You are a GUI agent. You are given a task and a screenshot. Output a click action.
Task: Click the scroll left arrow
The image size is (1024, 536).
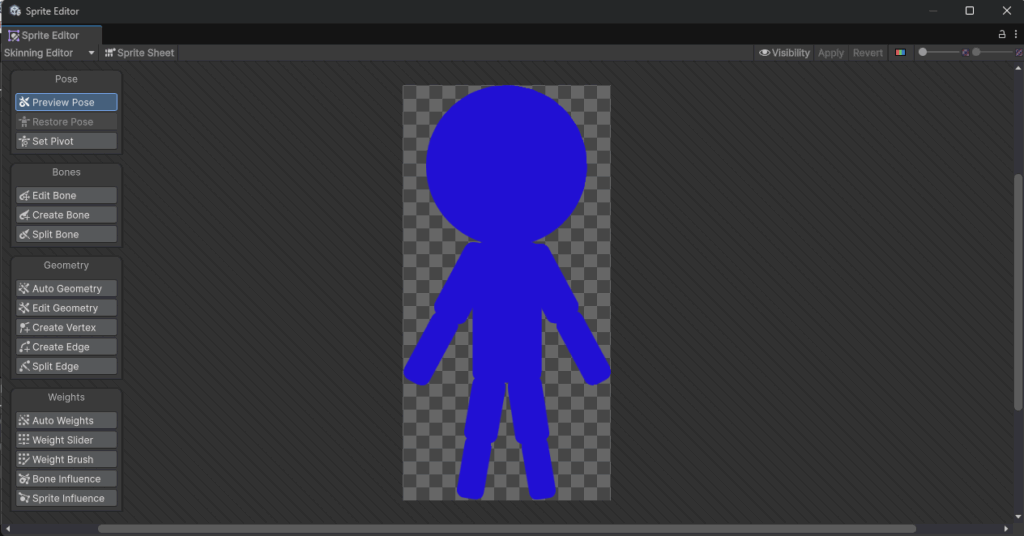pos(8,529)
